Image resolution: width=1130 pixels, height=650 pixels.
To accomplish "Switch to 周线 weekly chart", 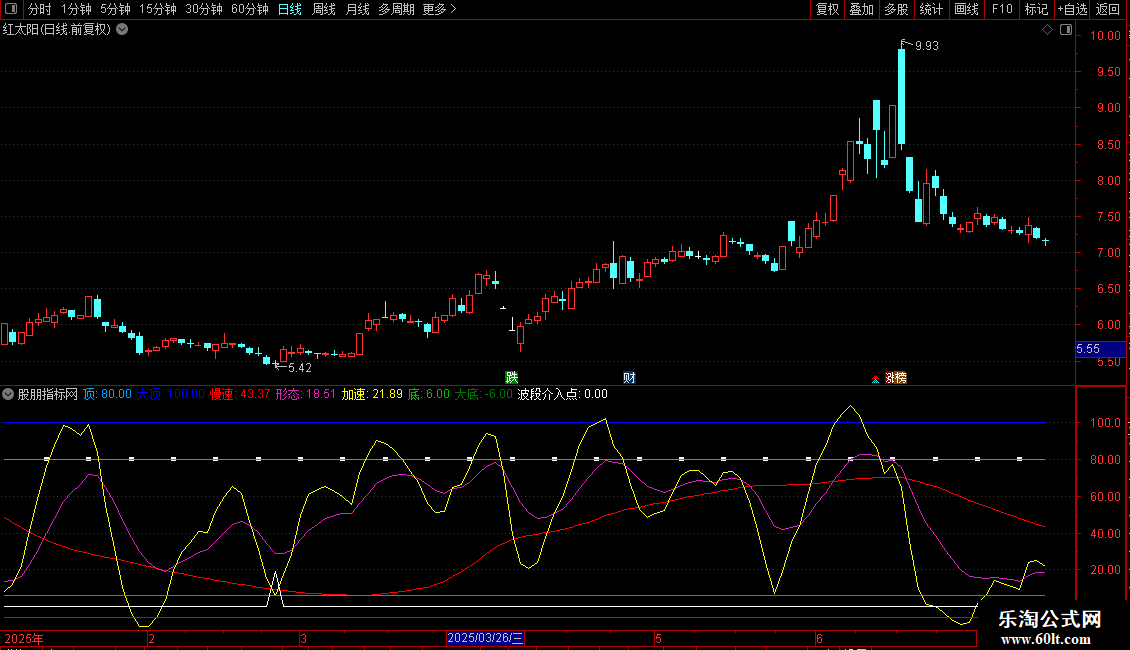I will (x=324, y=9).
